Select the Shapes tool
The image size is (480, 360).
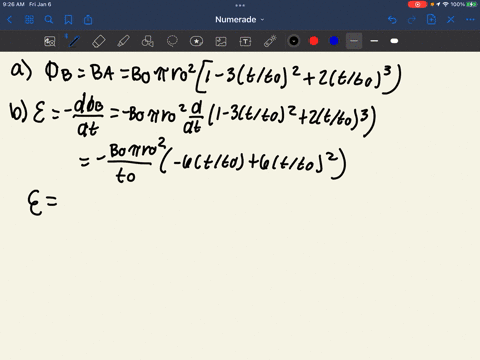[x=147, y=41]
